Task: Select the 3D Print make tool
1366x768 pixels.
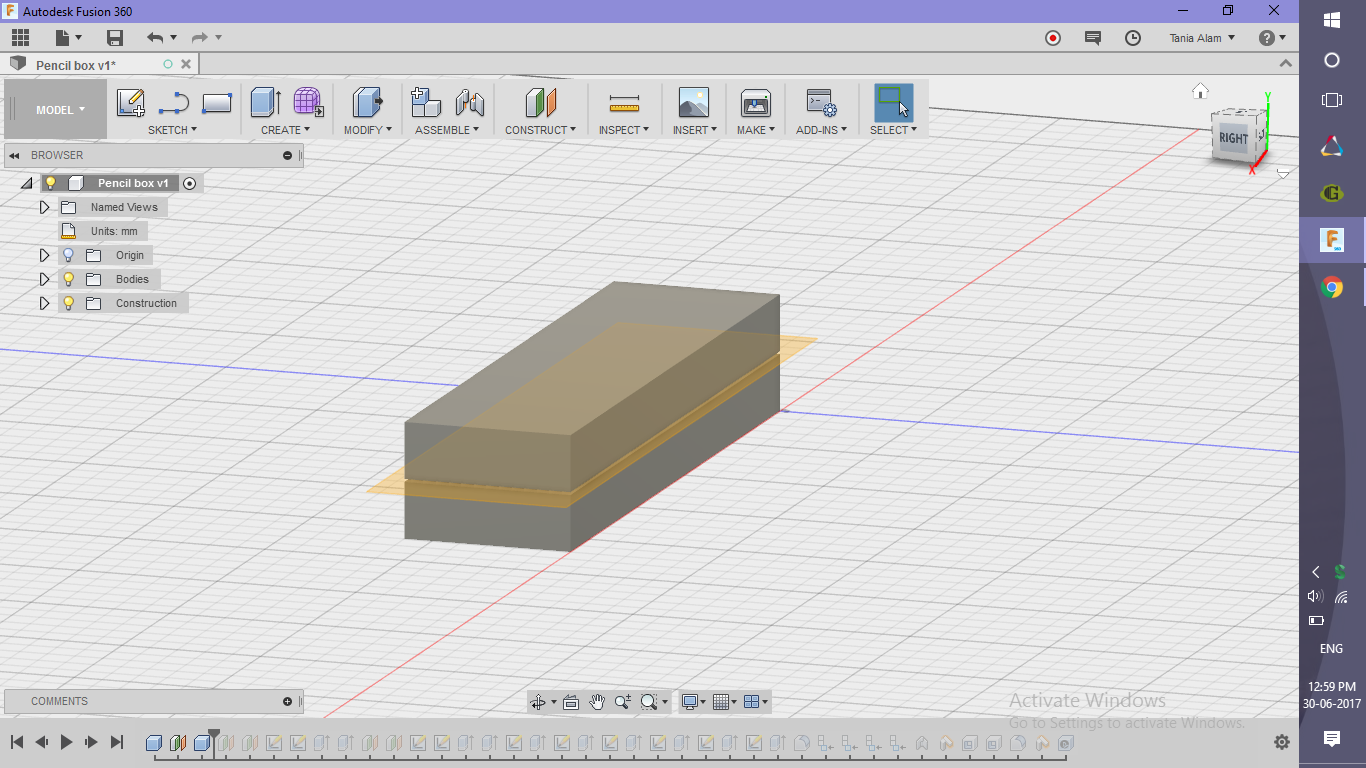Action: (x=755, y=103)
